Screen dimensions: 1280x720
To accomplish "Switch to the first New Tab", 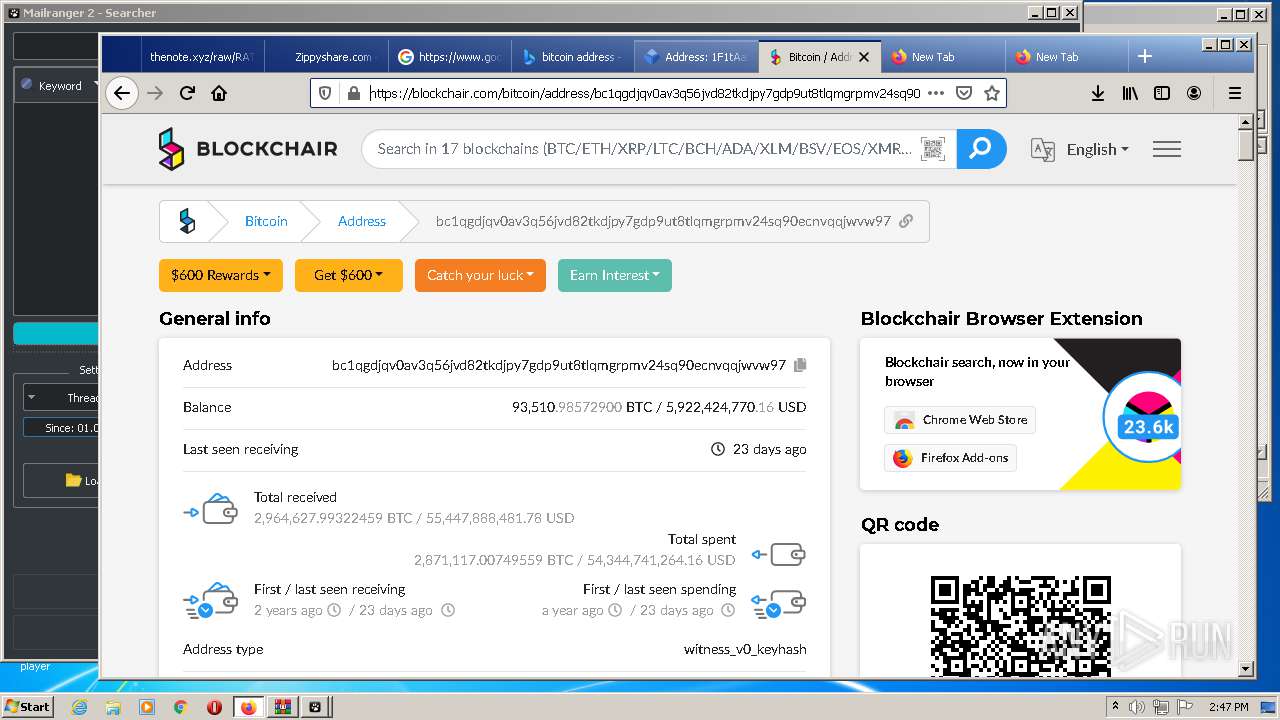I will [x=944, y=57].
